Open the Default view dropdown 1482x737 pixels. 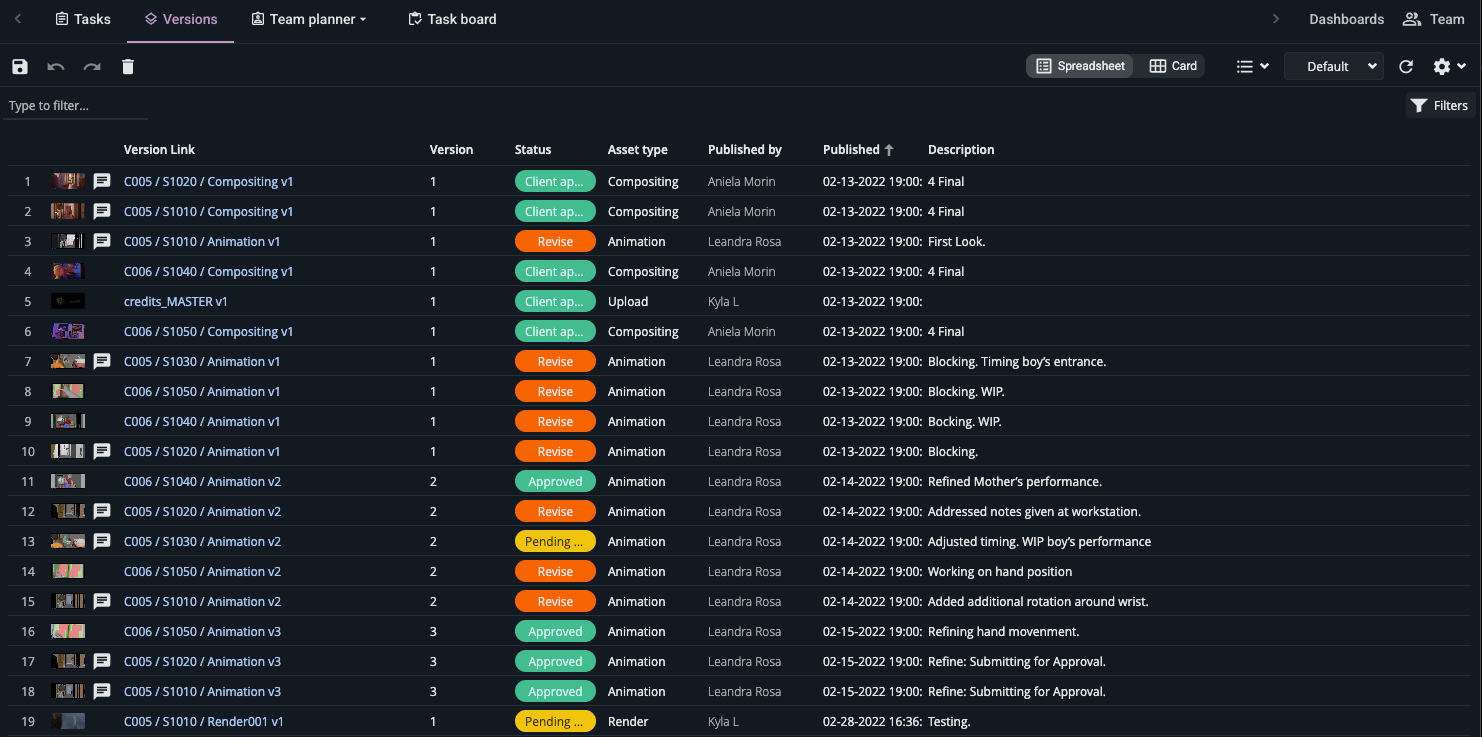coord(1333,67)
